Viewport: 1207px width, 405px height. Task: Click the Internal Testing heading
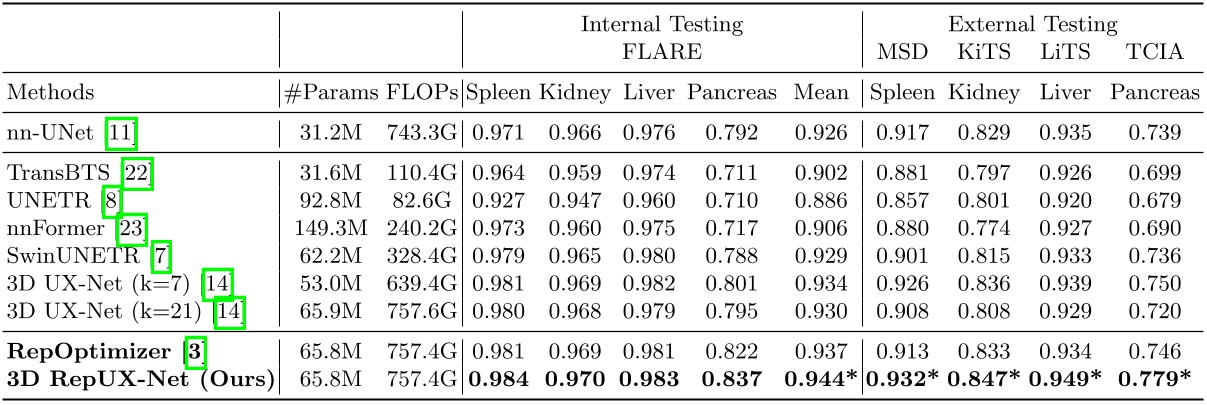(x=663, y=24)
